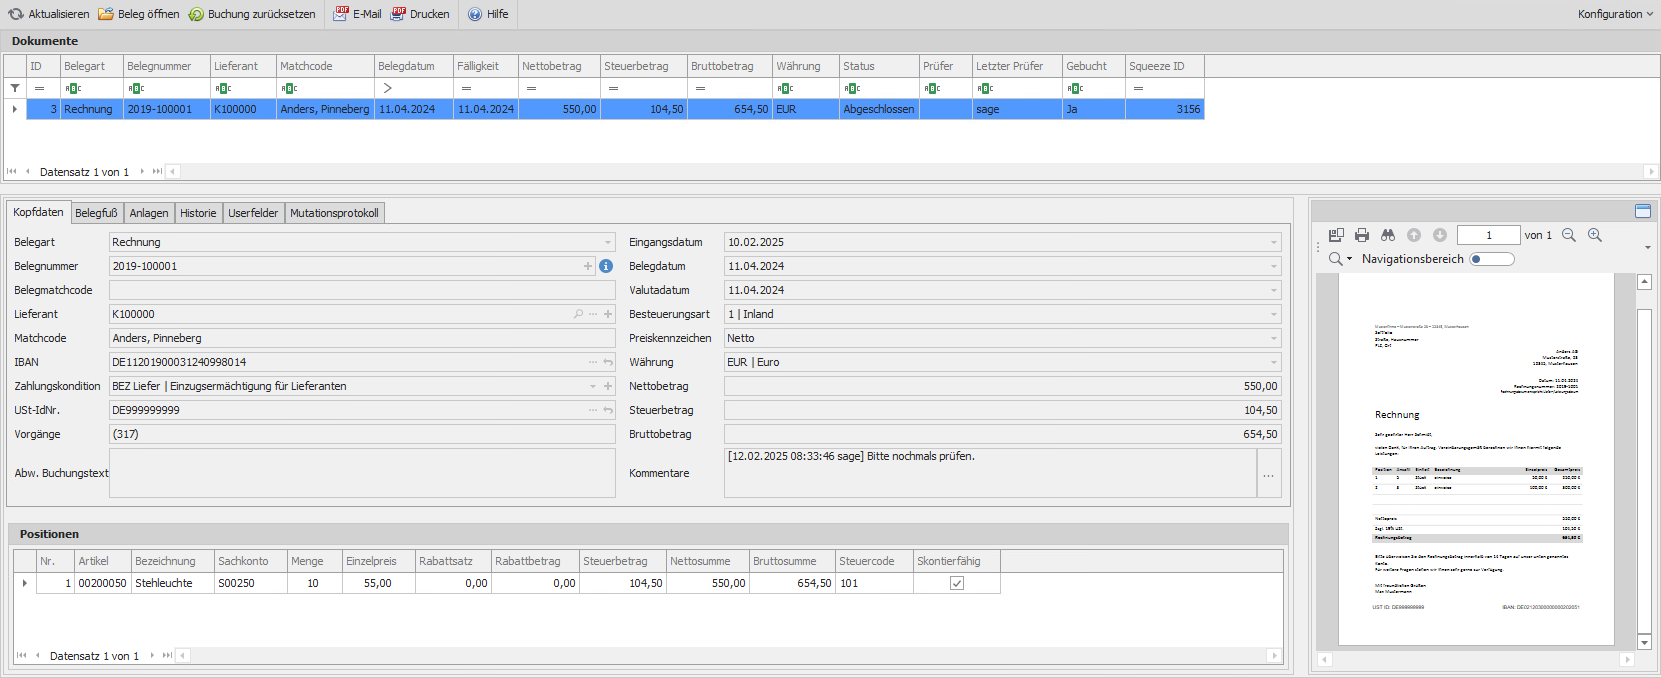This screenshot has height=678, width=1661.
Task: Open the Belegart dropdown
Action: [607, 242]
